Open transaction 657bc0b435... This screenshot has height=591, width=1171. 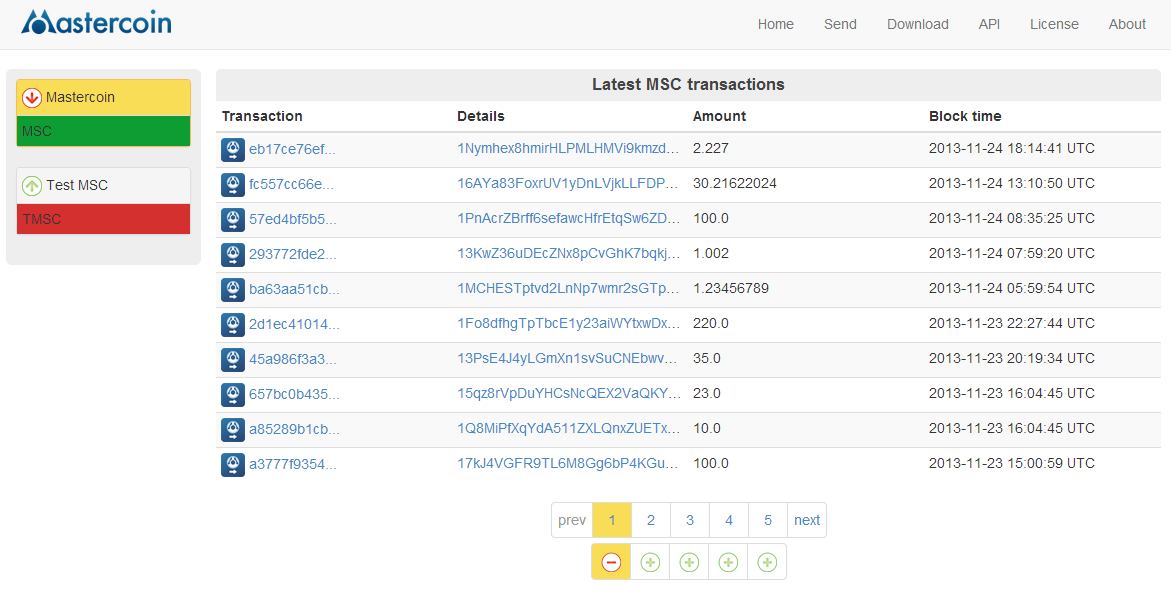pos(294,394)
